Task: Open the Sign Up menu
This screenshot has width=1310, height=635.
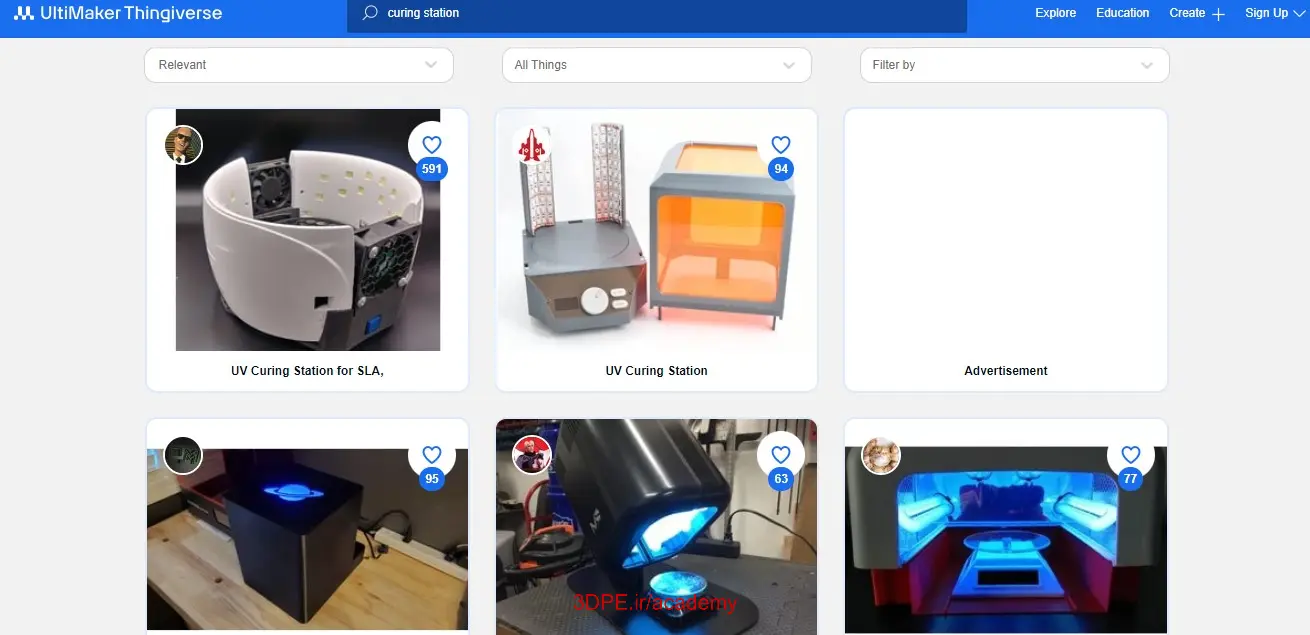Action: coord(1266,13)
